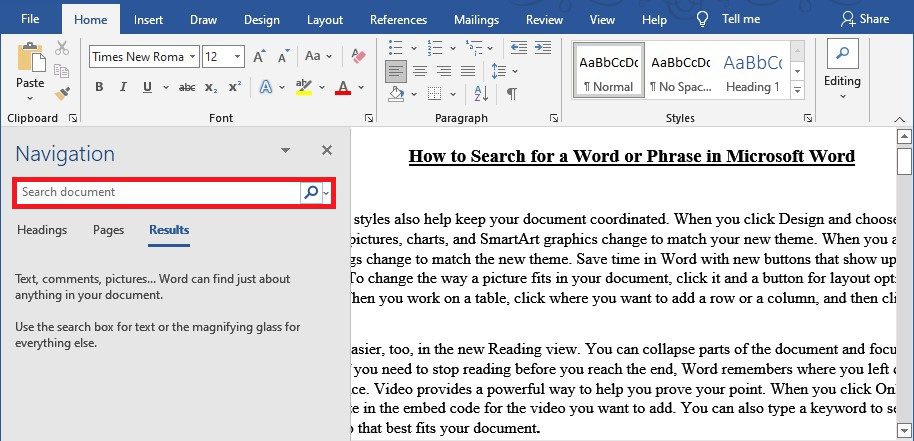Sort text with A-Z icon
The height and width of the screenshot is (441, 914).
pyautogui.click(x=481, y=93)
